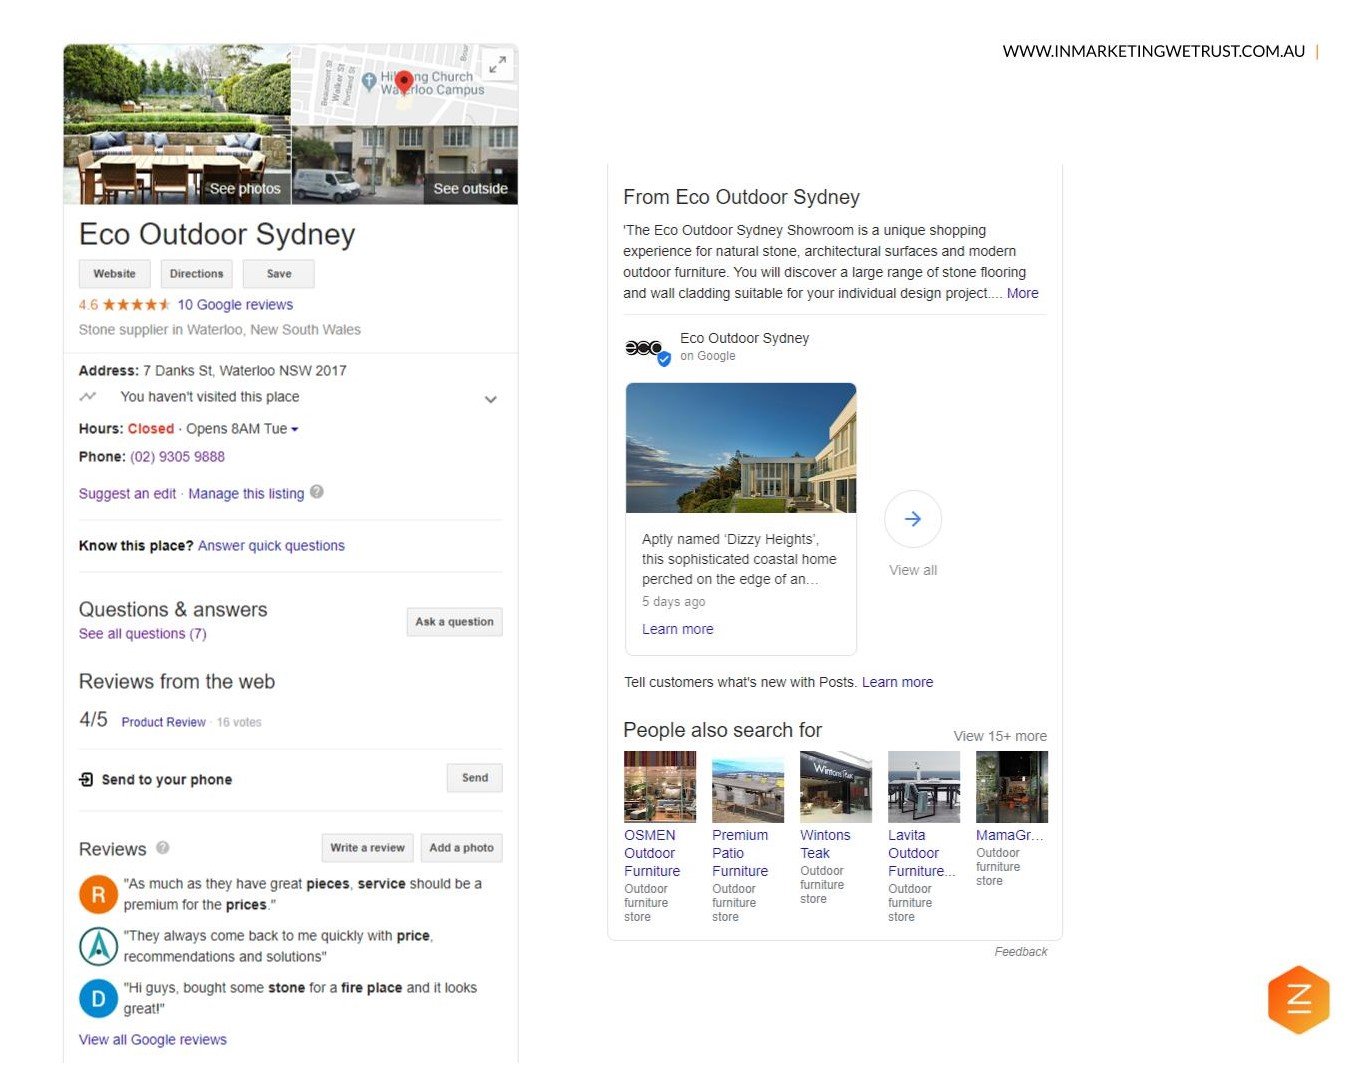Click the Eco Outdoor Sydney title heading
This screenshot has width=1367, height=1078.
[217, 234]
